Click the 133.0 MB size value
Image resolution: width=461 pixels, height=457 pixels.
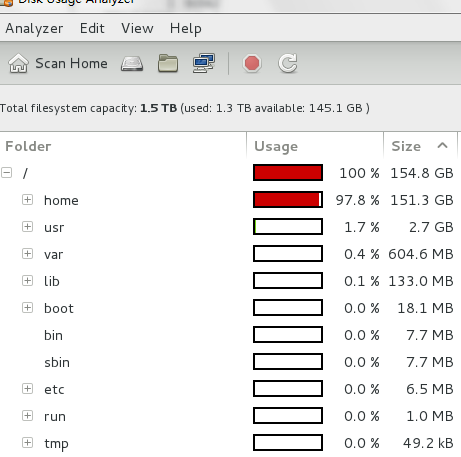coord(421,281)
